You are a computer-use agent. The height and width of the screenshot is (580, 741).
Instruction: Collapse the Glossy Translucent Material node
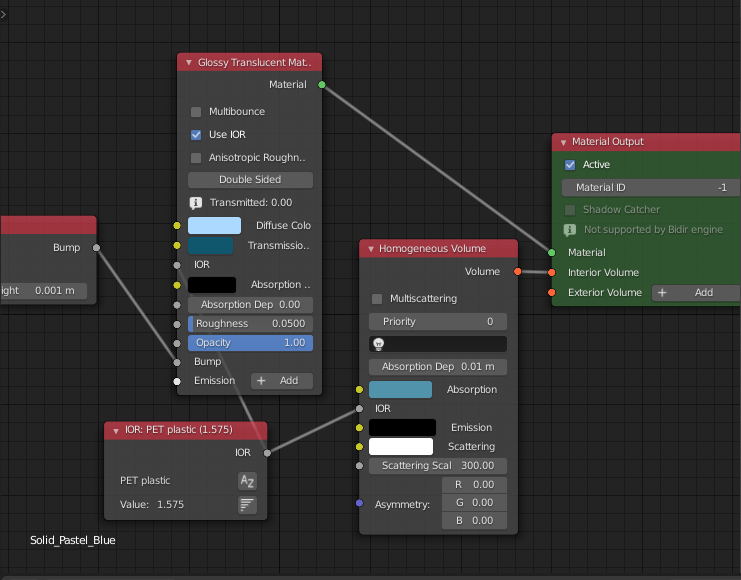pyautogui.click(x=188, y=62)
